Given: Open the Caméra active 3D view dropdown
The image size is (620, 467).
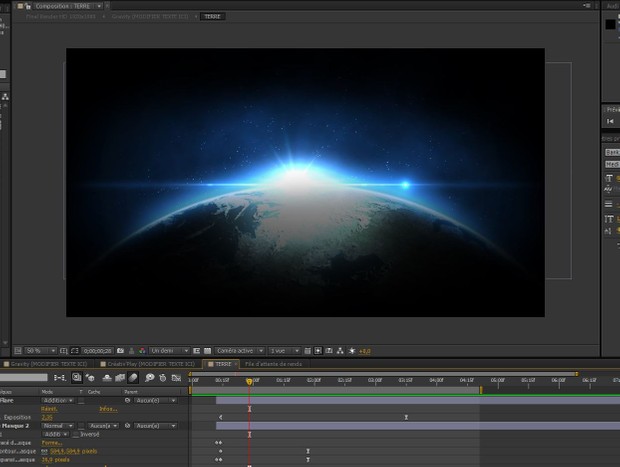Looking at the screenshot, I should pos(240,351).
